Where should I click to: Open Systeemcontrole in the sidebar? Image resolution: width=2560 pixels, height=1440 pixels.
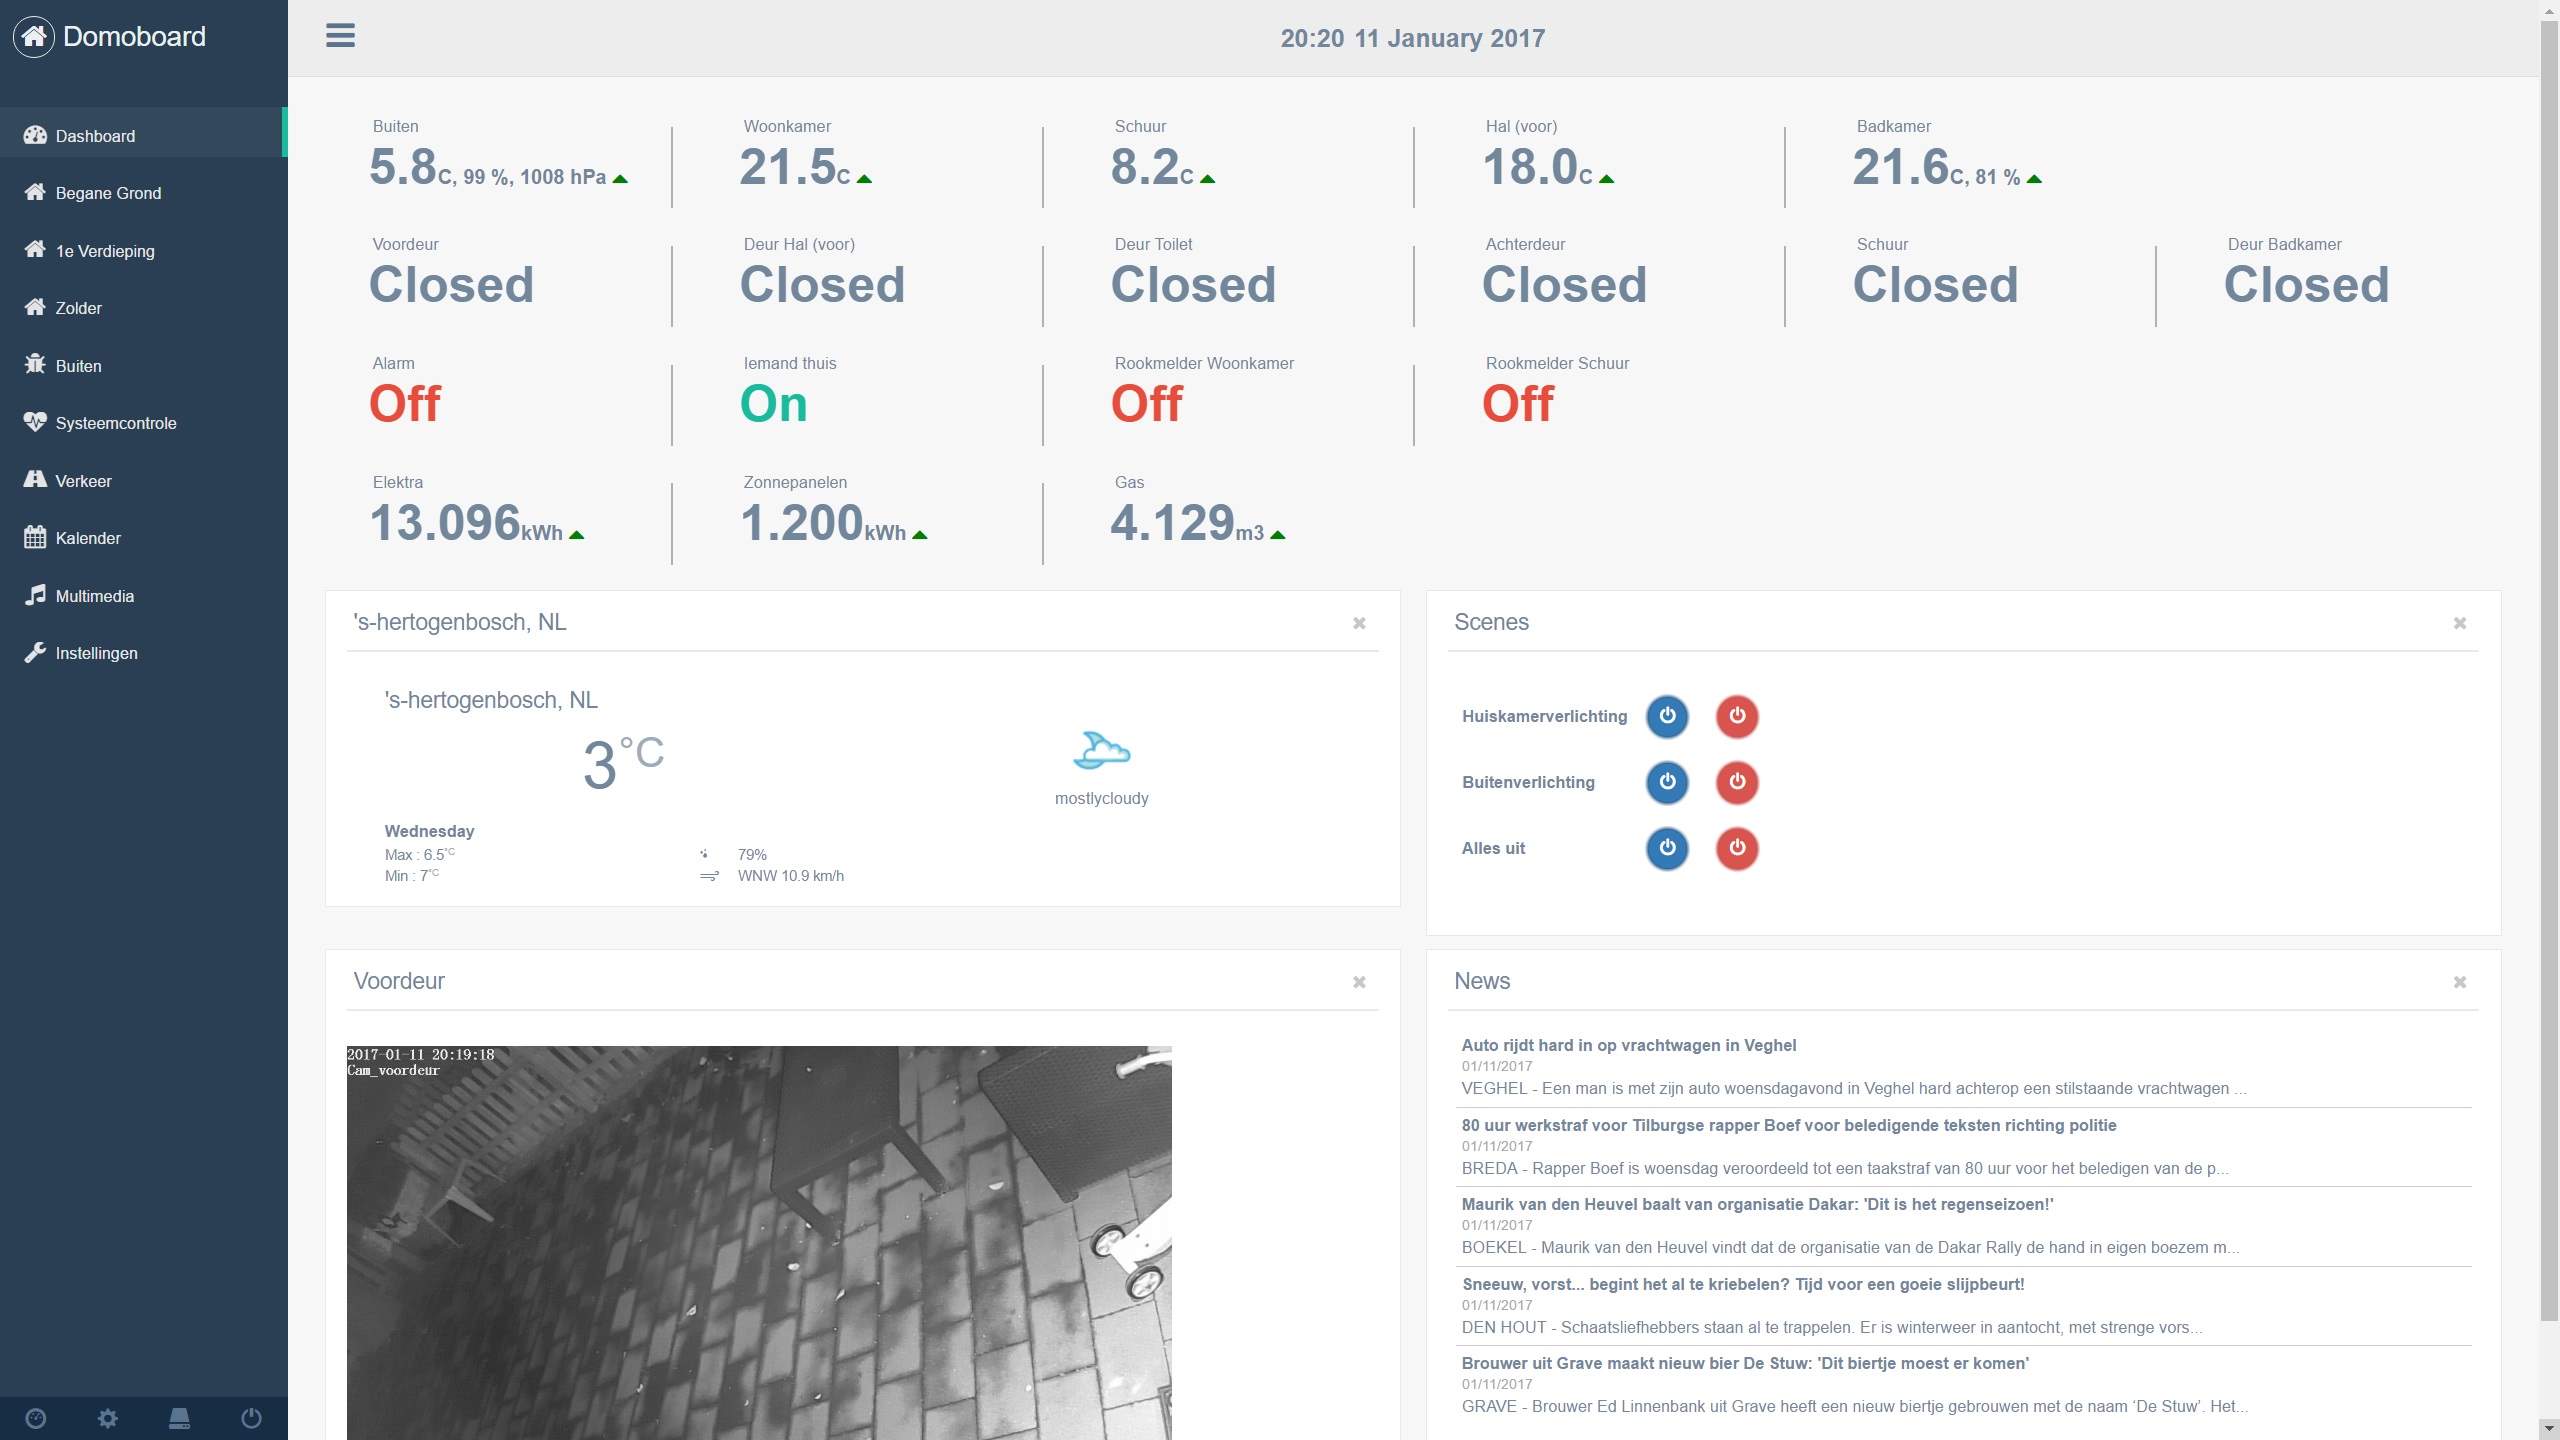(143, 423)
